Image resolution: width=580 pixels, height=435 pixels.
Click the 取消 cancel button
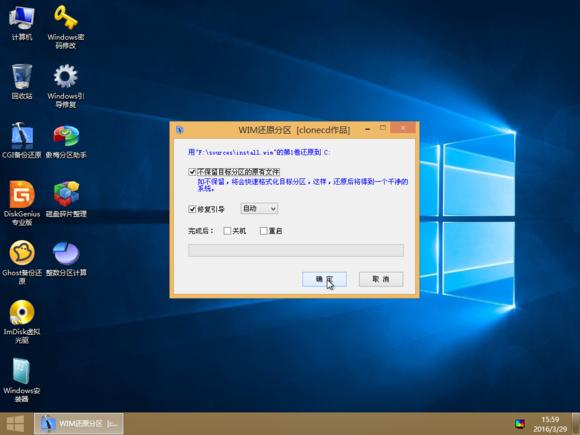381,279
